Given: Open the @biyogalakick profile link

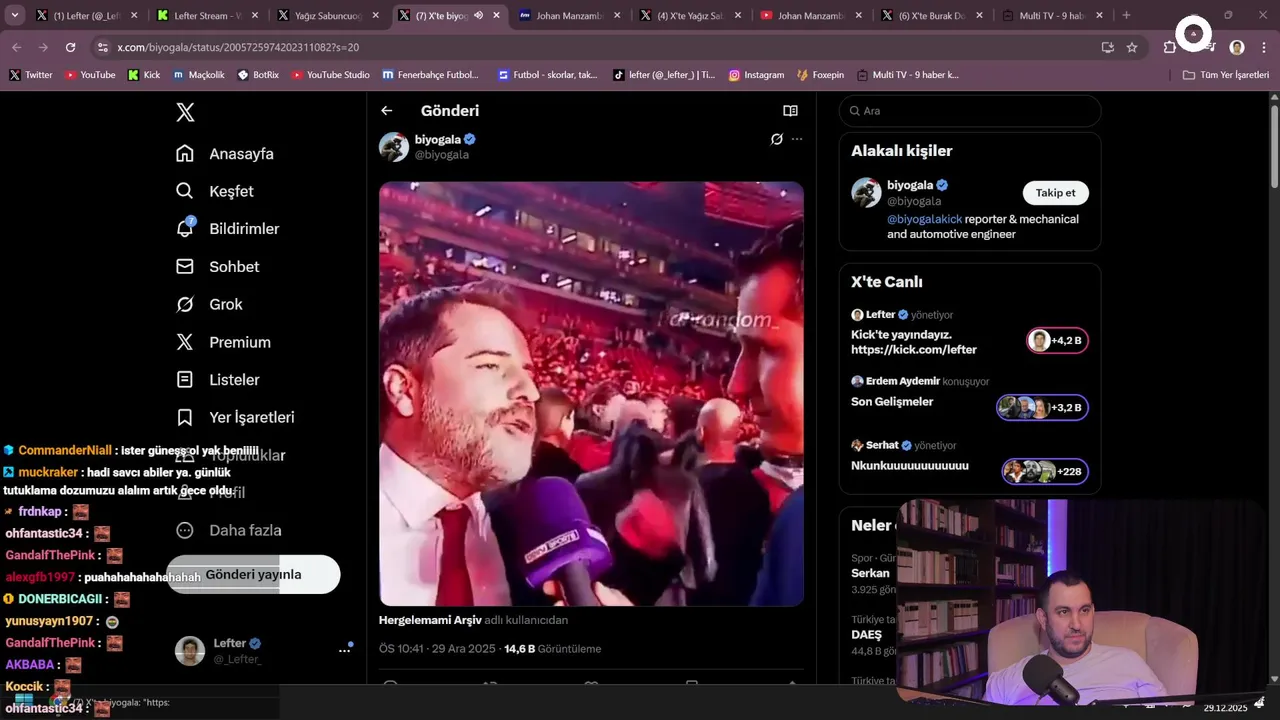Looking at the screenshot, I should point(924,219).
